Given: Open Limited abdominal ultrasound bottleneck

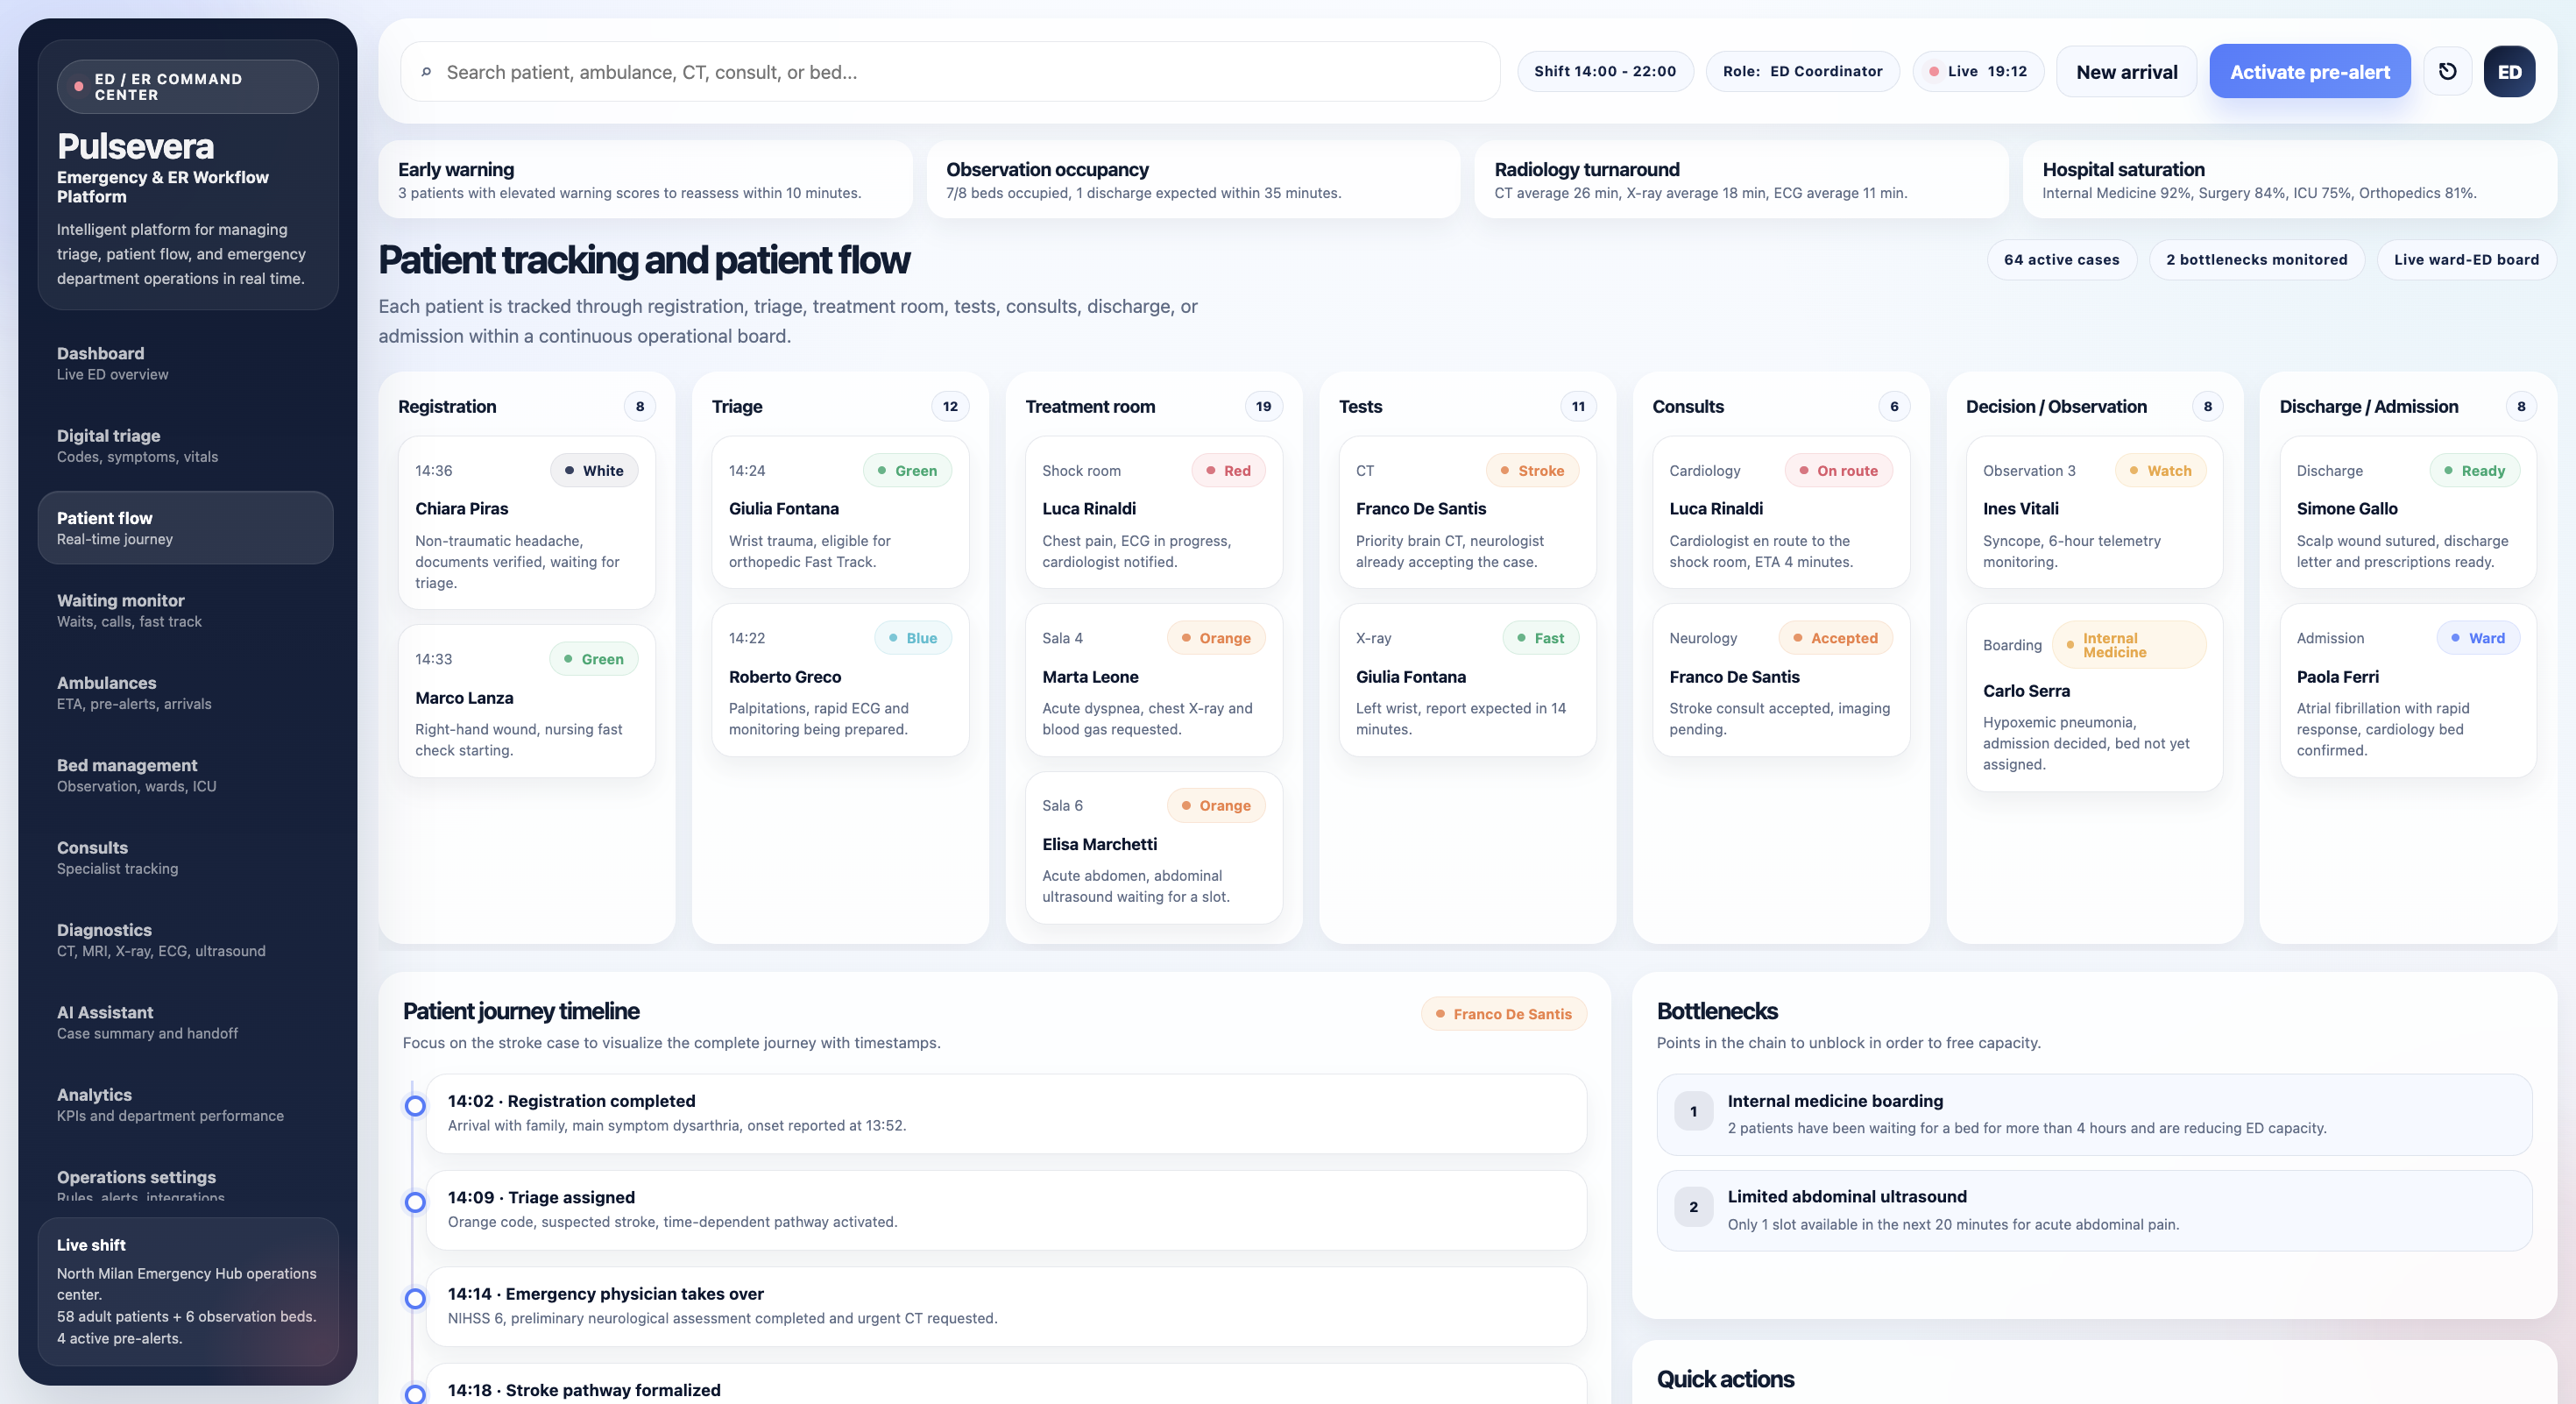Looking at the screenshot, I should [2094, 1210].
